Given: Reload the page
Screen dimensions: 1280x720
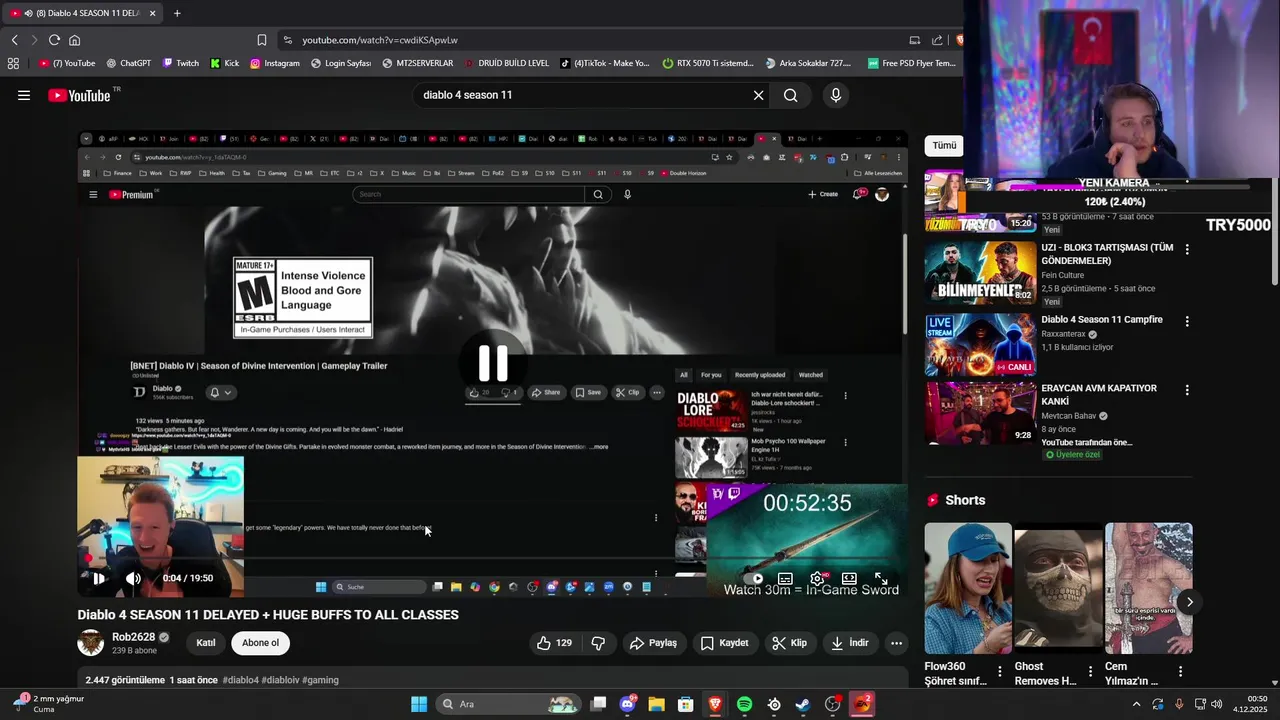Looking at the screenshot, I should click(x=54, y=40).
